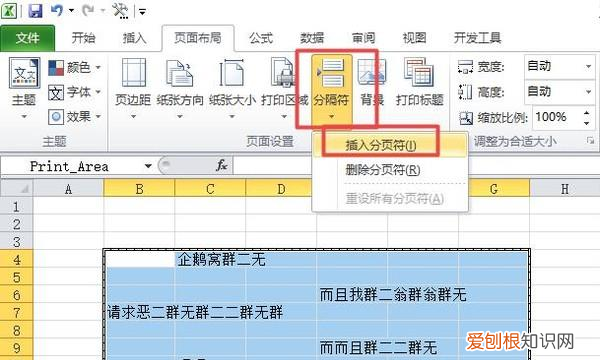Screen dimensions: 600x360
Task: Open the 文件 tab
Action: tap(28, 38)
